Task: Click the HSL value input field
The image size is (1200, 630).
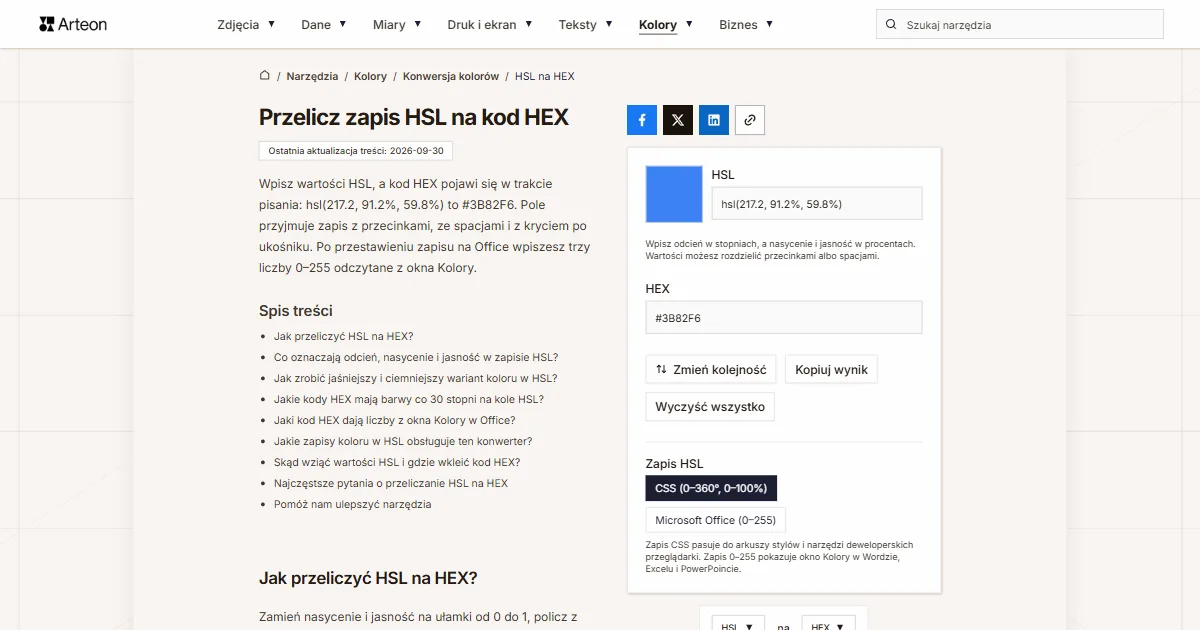Action: [x=817, y=203]
